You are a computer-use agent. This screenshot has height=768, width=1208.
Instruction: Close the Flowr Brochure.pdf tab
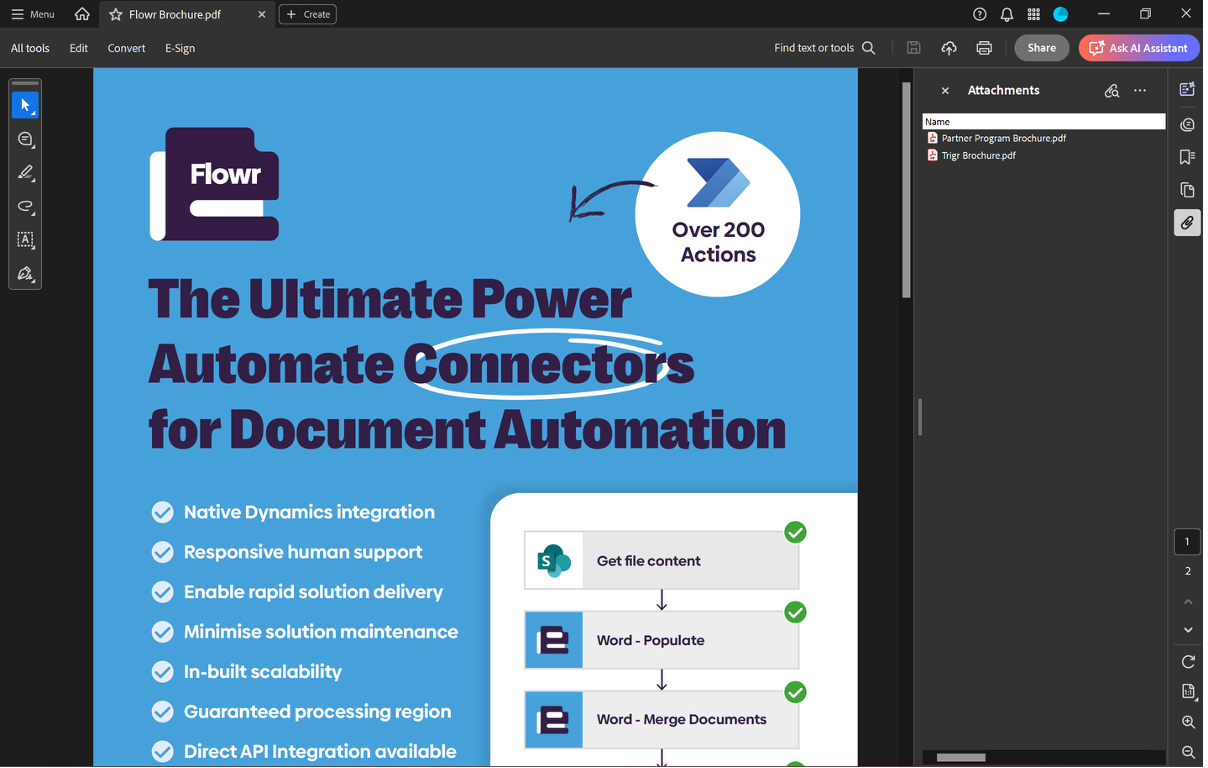262,15
